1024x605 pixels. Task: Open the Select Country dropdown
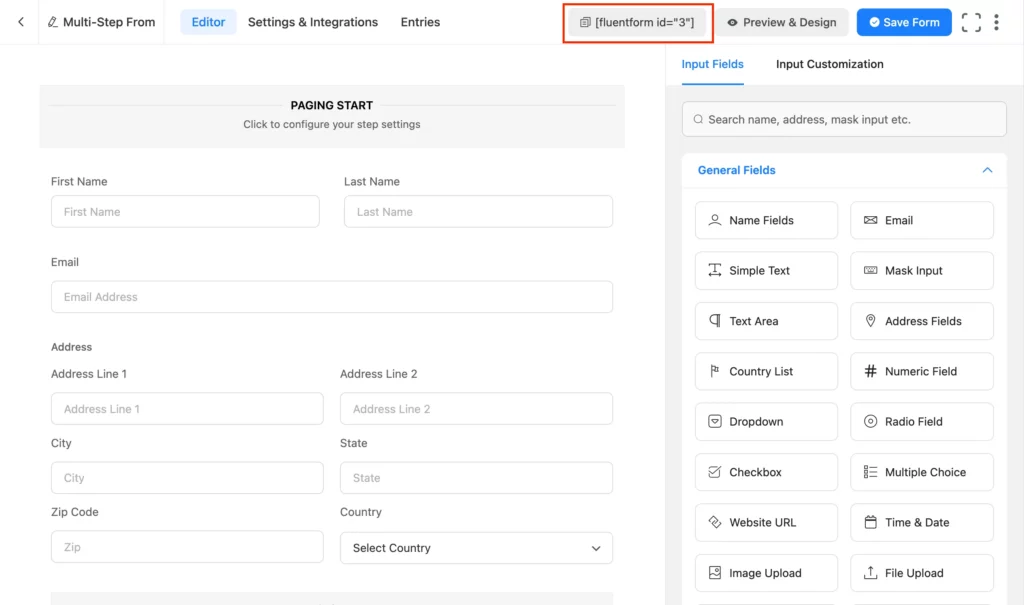476,548
